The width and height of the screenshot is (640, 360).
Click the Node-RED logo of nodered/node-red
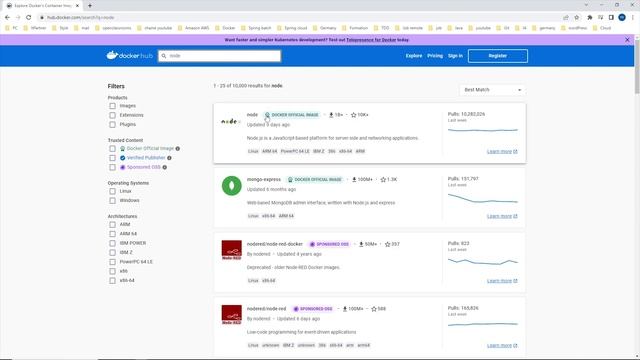[231, 315]
